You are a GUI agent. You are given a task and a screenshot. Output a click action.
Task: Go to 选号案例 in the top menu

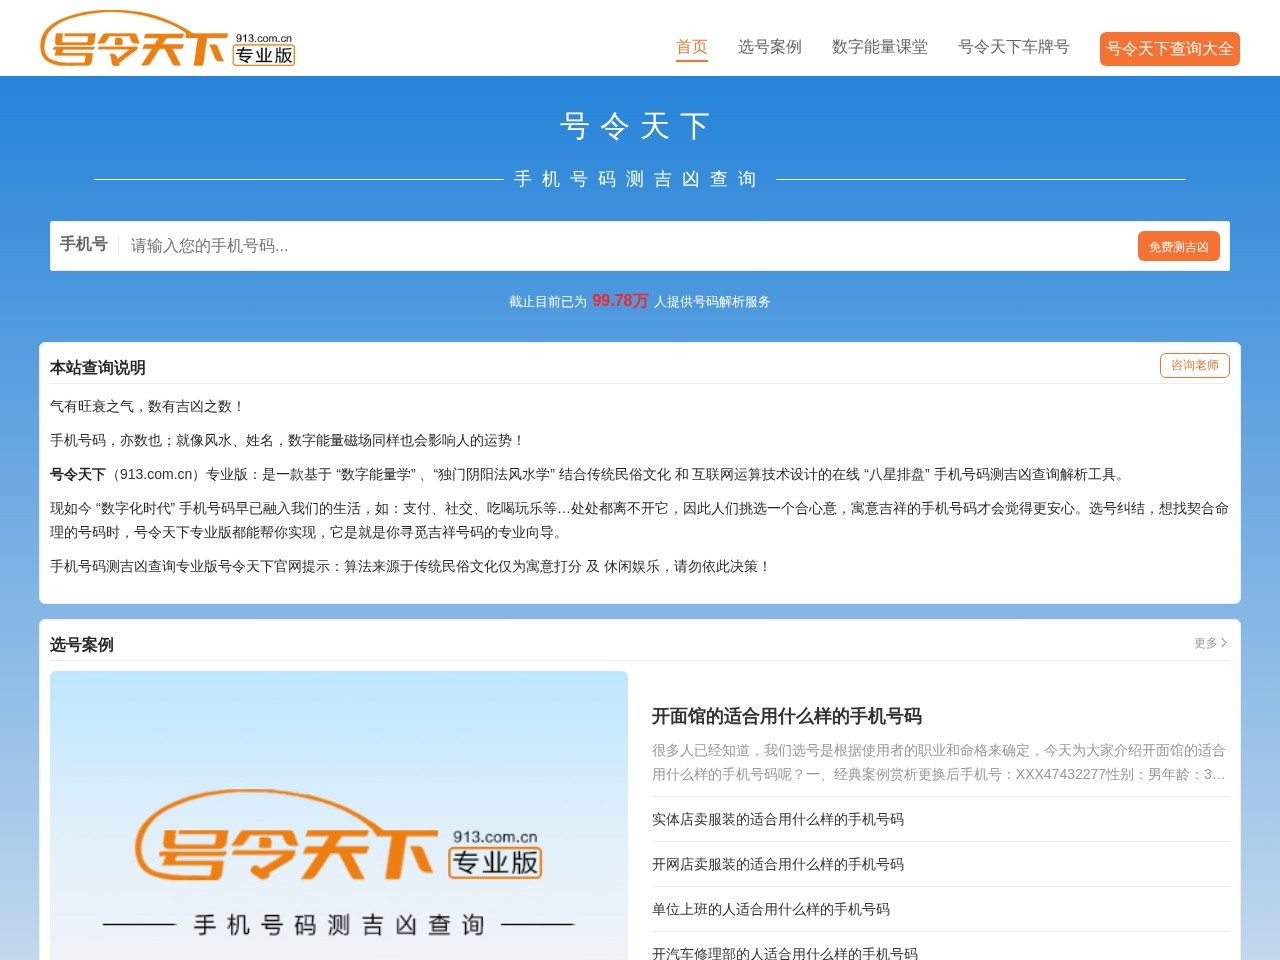coord(770,47)
